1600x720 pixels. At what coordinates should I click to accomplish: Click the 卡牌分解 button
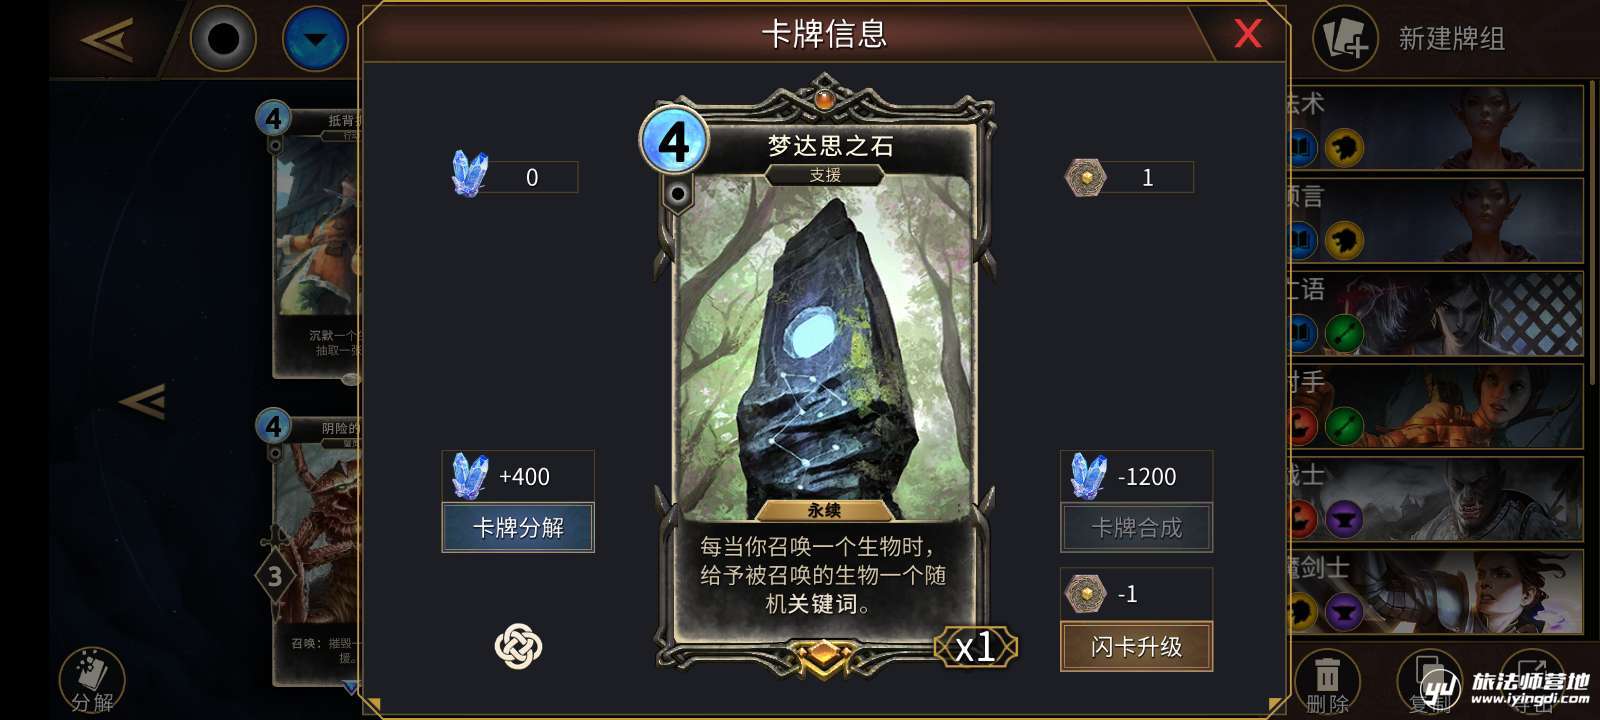coord(518,527)
